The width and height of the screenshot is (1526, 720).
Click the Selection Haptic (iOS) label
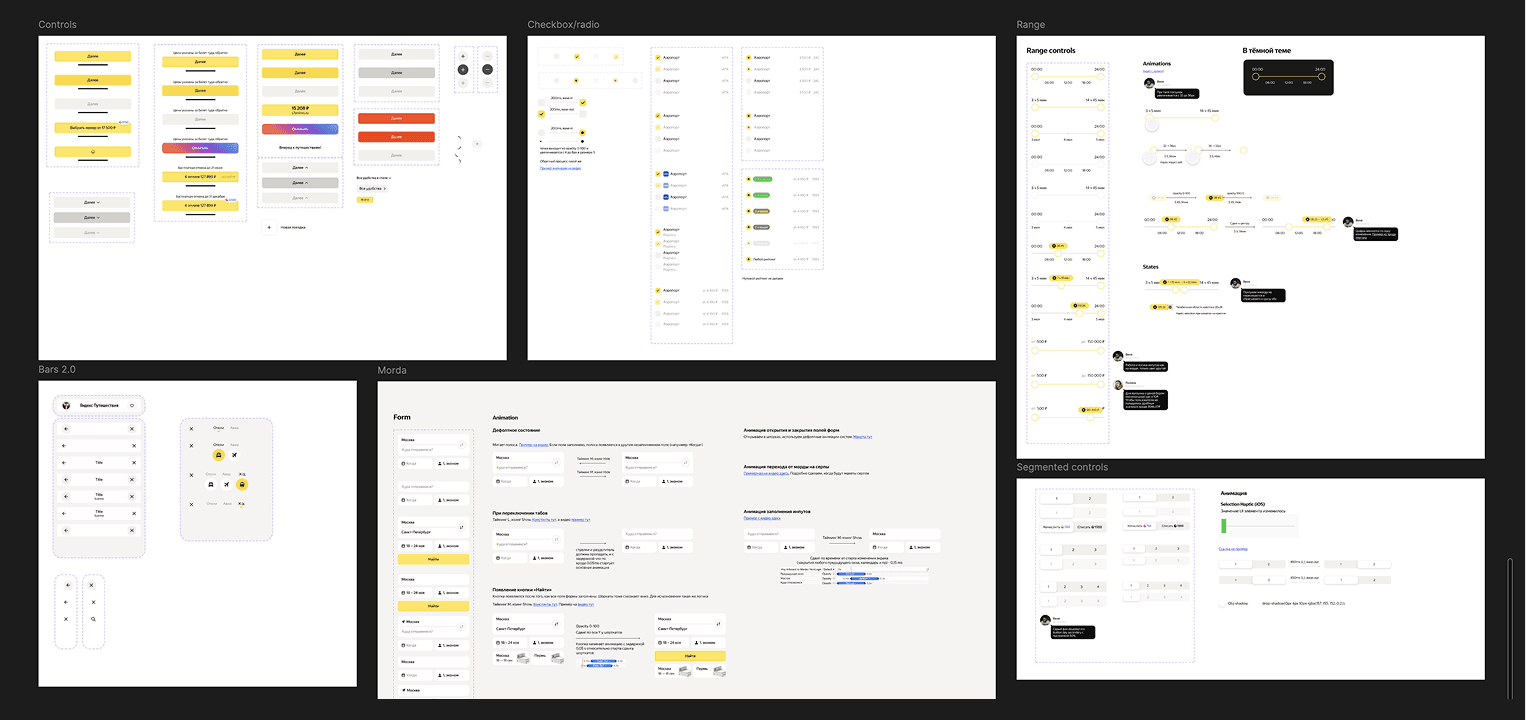coord(1245,505)
